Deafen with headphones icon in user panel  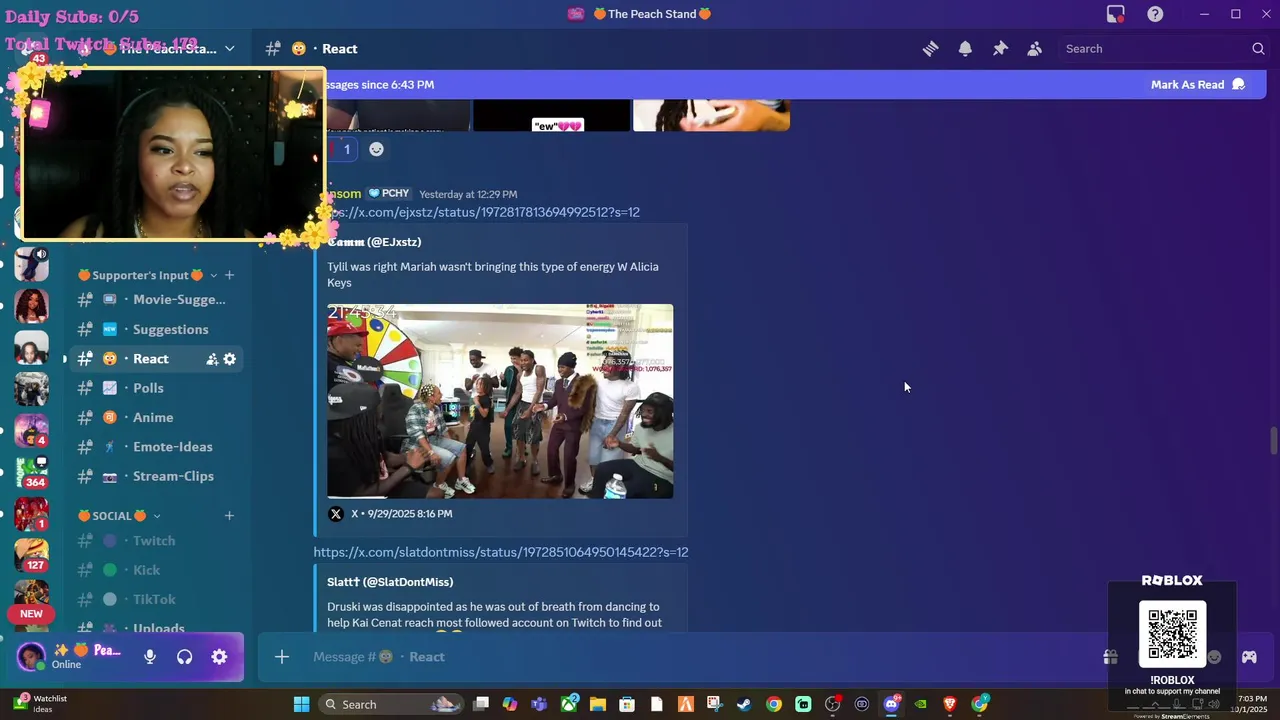click(x=185, y=657)
